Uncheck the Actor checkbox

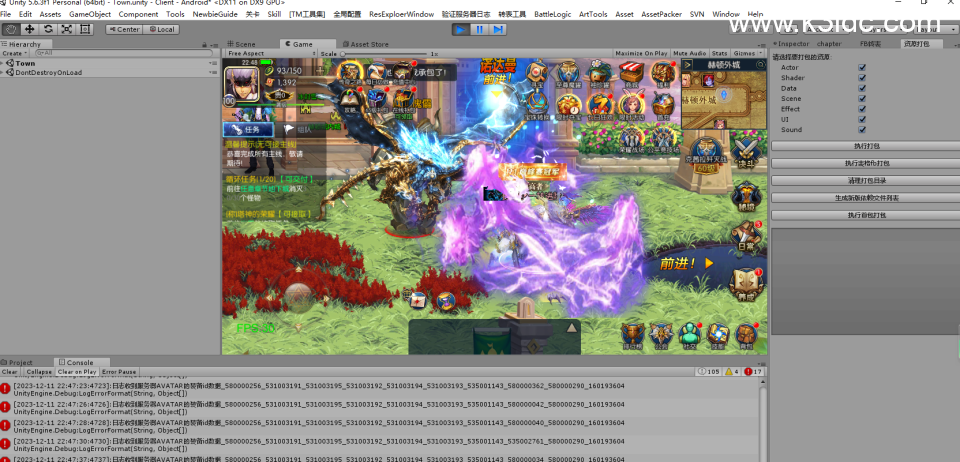862,67
